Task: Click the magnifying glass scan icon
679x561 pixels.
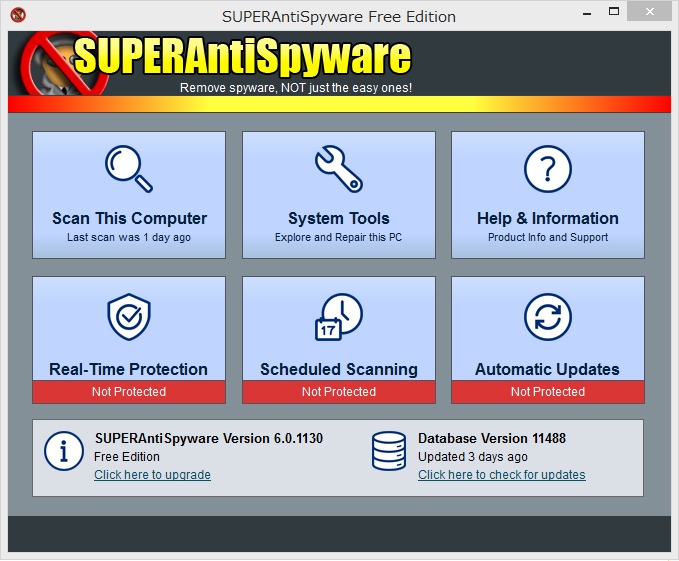Action: [129, 169]
